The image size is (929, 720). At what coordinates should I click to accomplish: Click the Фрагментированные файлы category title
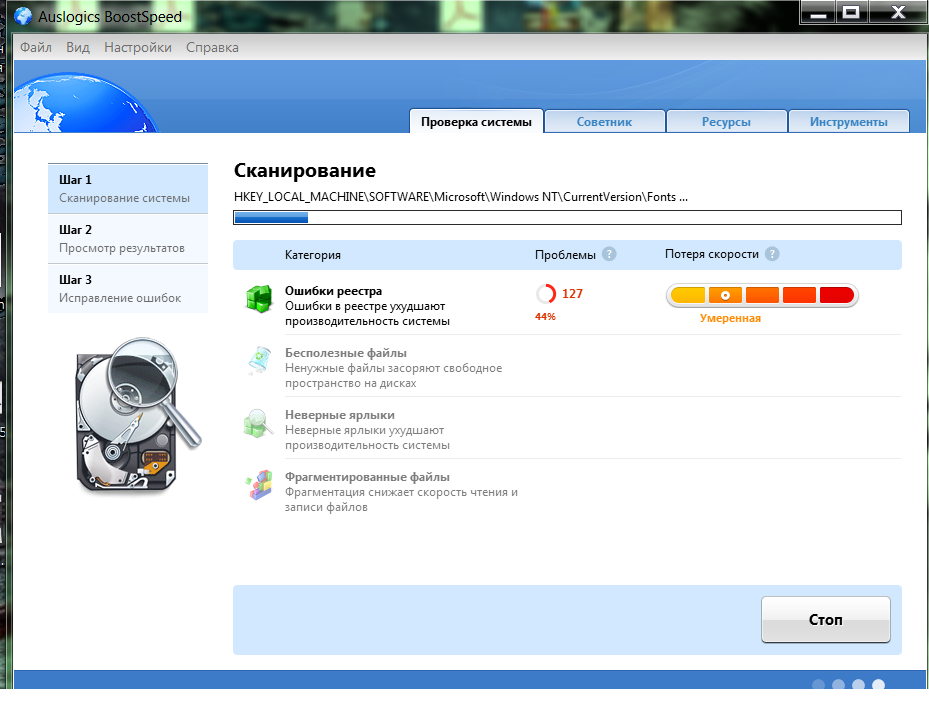367,476
